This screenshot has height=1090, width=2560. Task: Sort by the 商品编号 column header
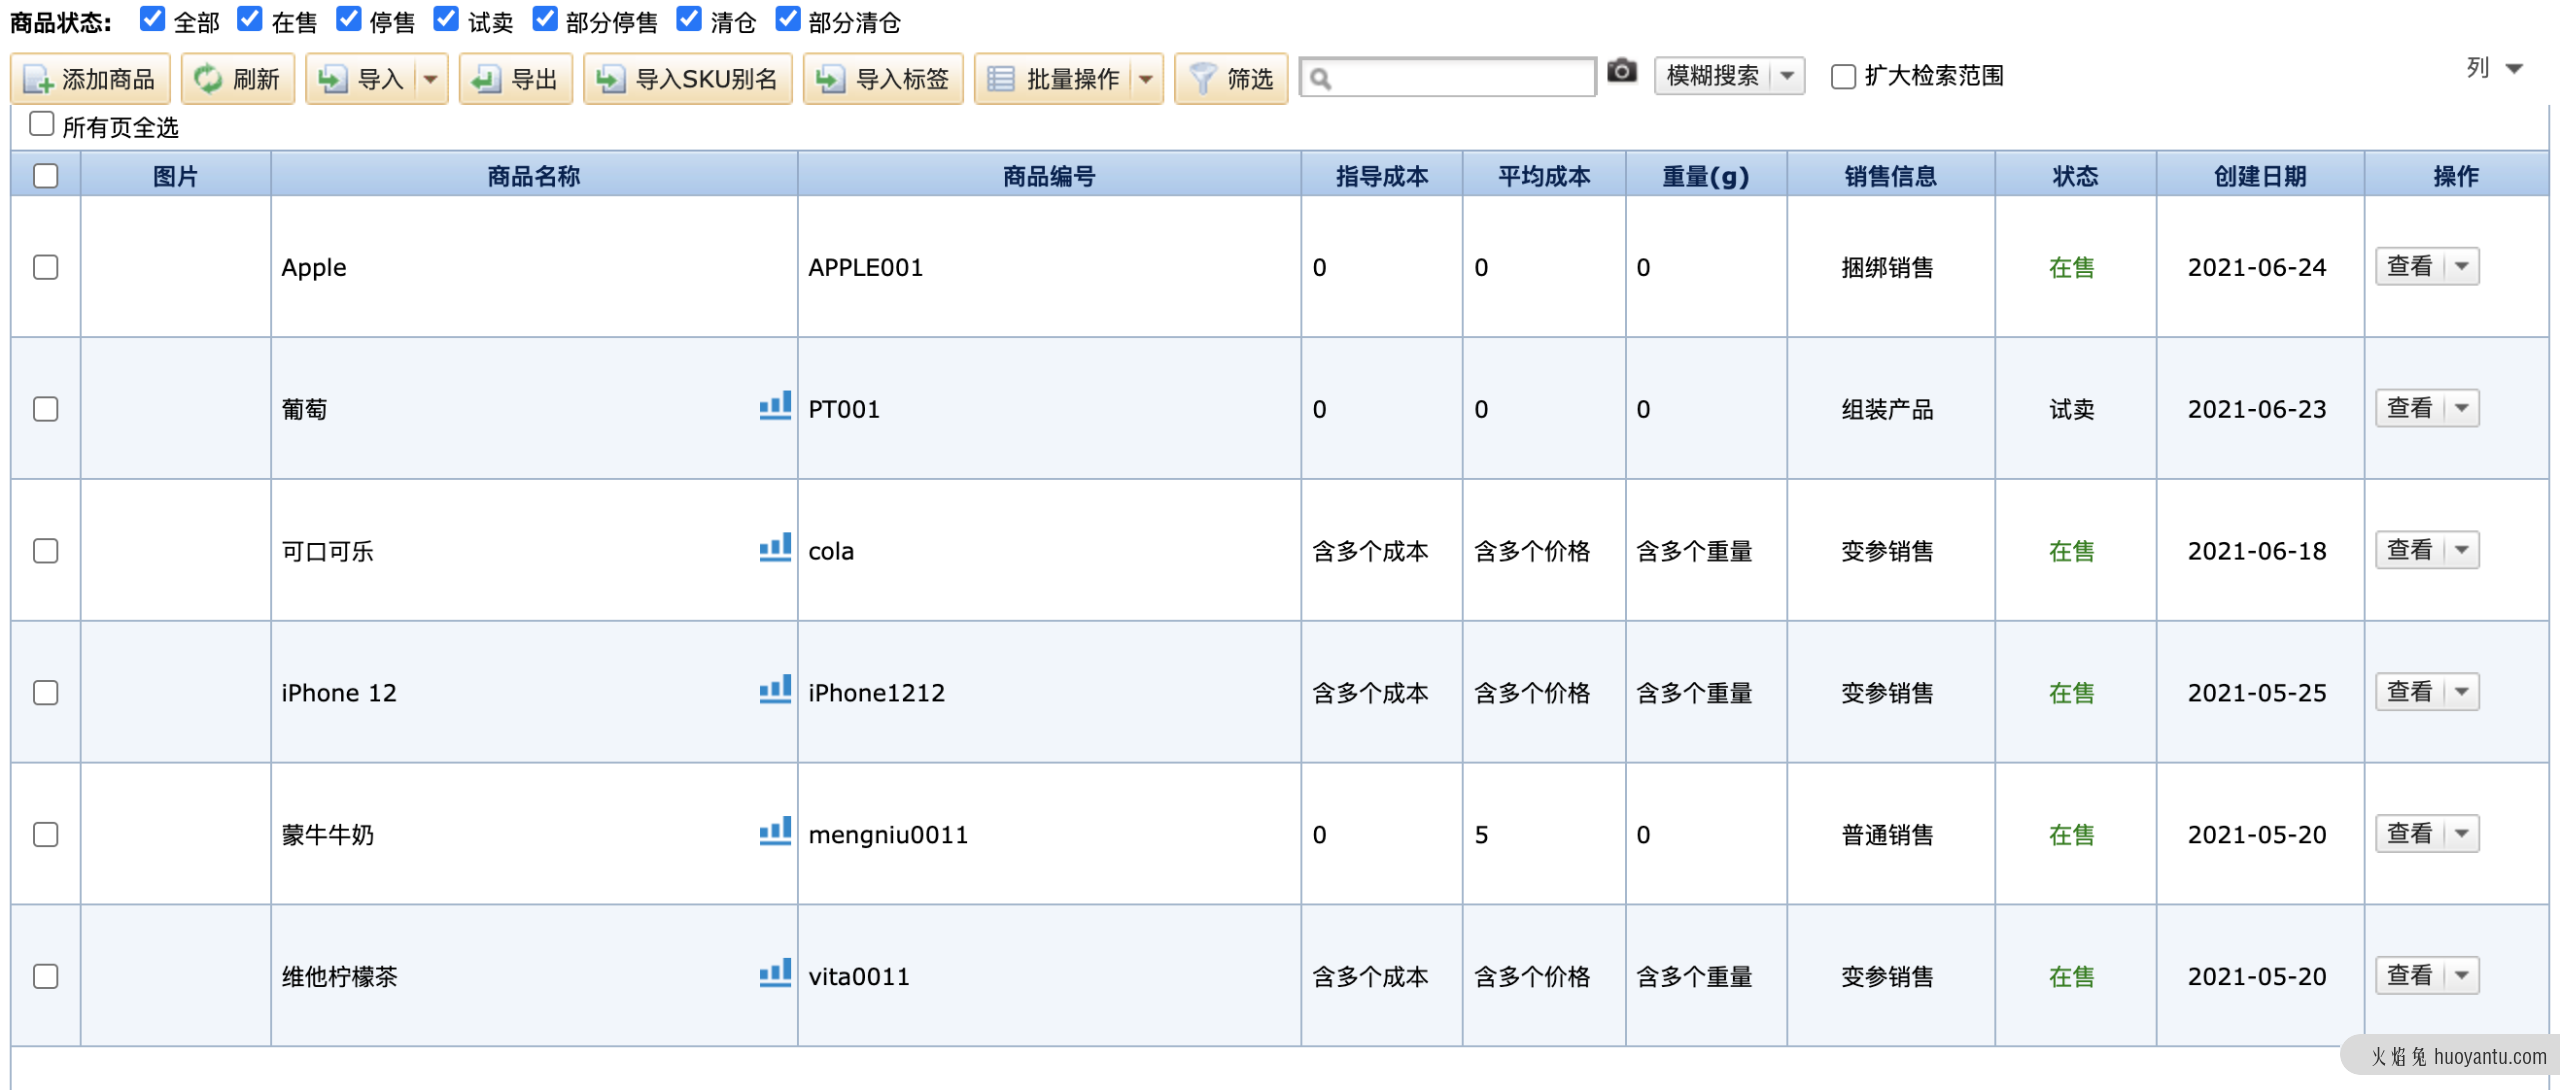pos(1049,176)
